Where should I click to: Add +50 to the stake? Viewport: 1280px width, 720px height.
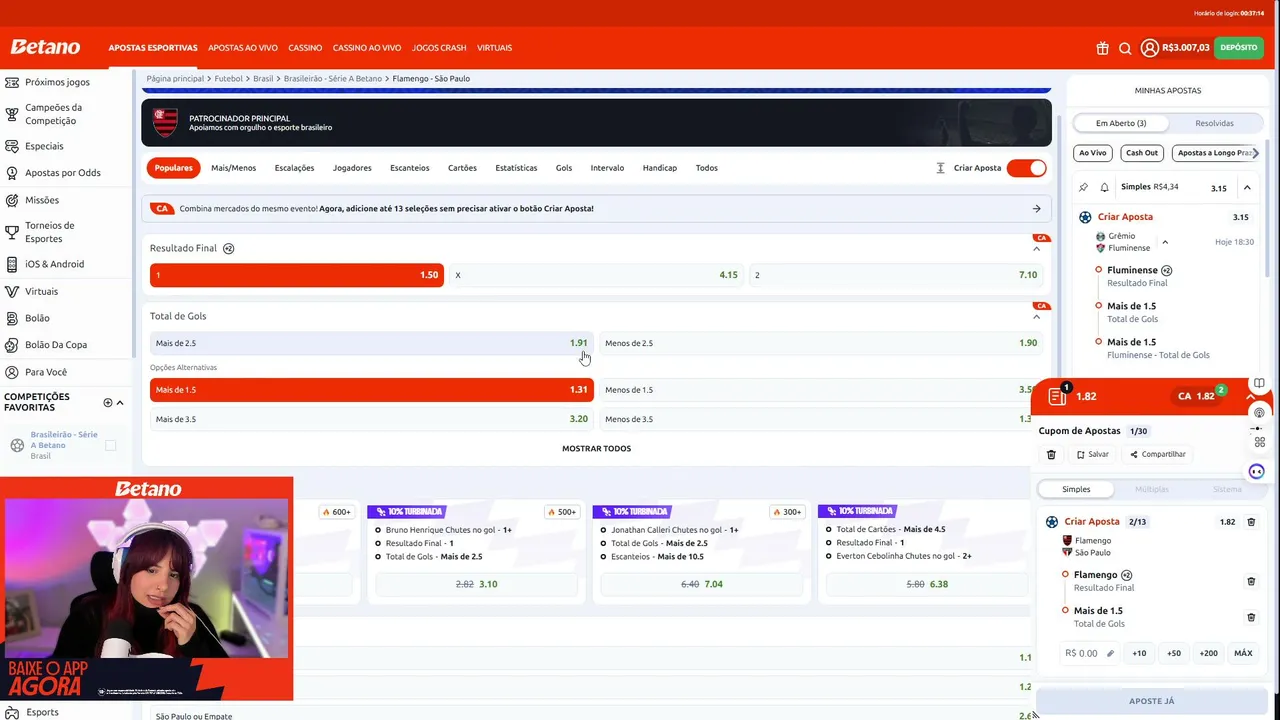click(1174, 653)
